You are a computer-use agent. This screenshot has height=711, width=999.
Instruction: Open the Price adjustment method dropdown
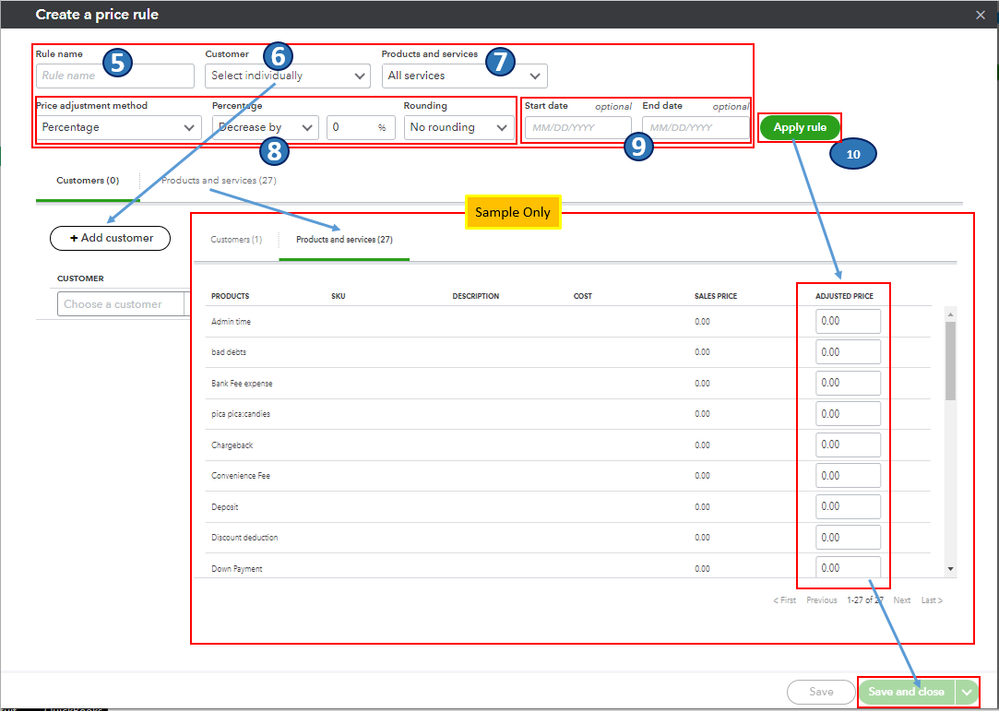click(119, 127)
